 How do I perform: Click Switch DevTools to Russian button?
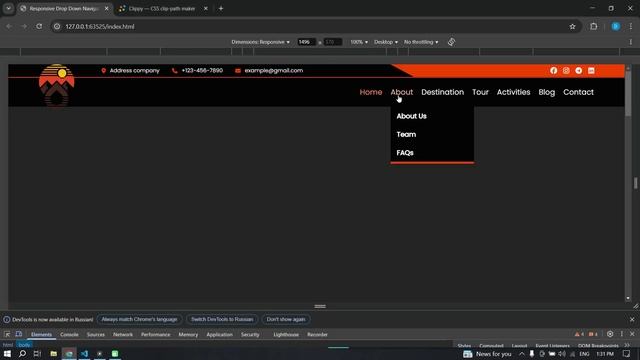coord(222,319)
